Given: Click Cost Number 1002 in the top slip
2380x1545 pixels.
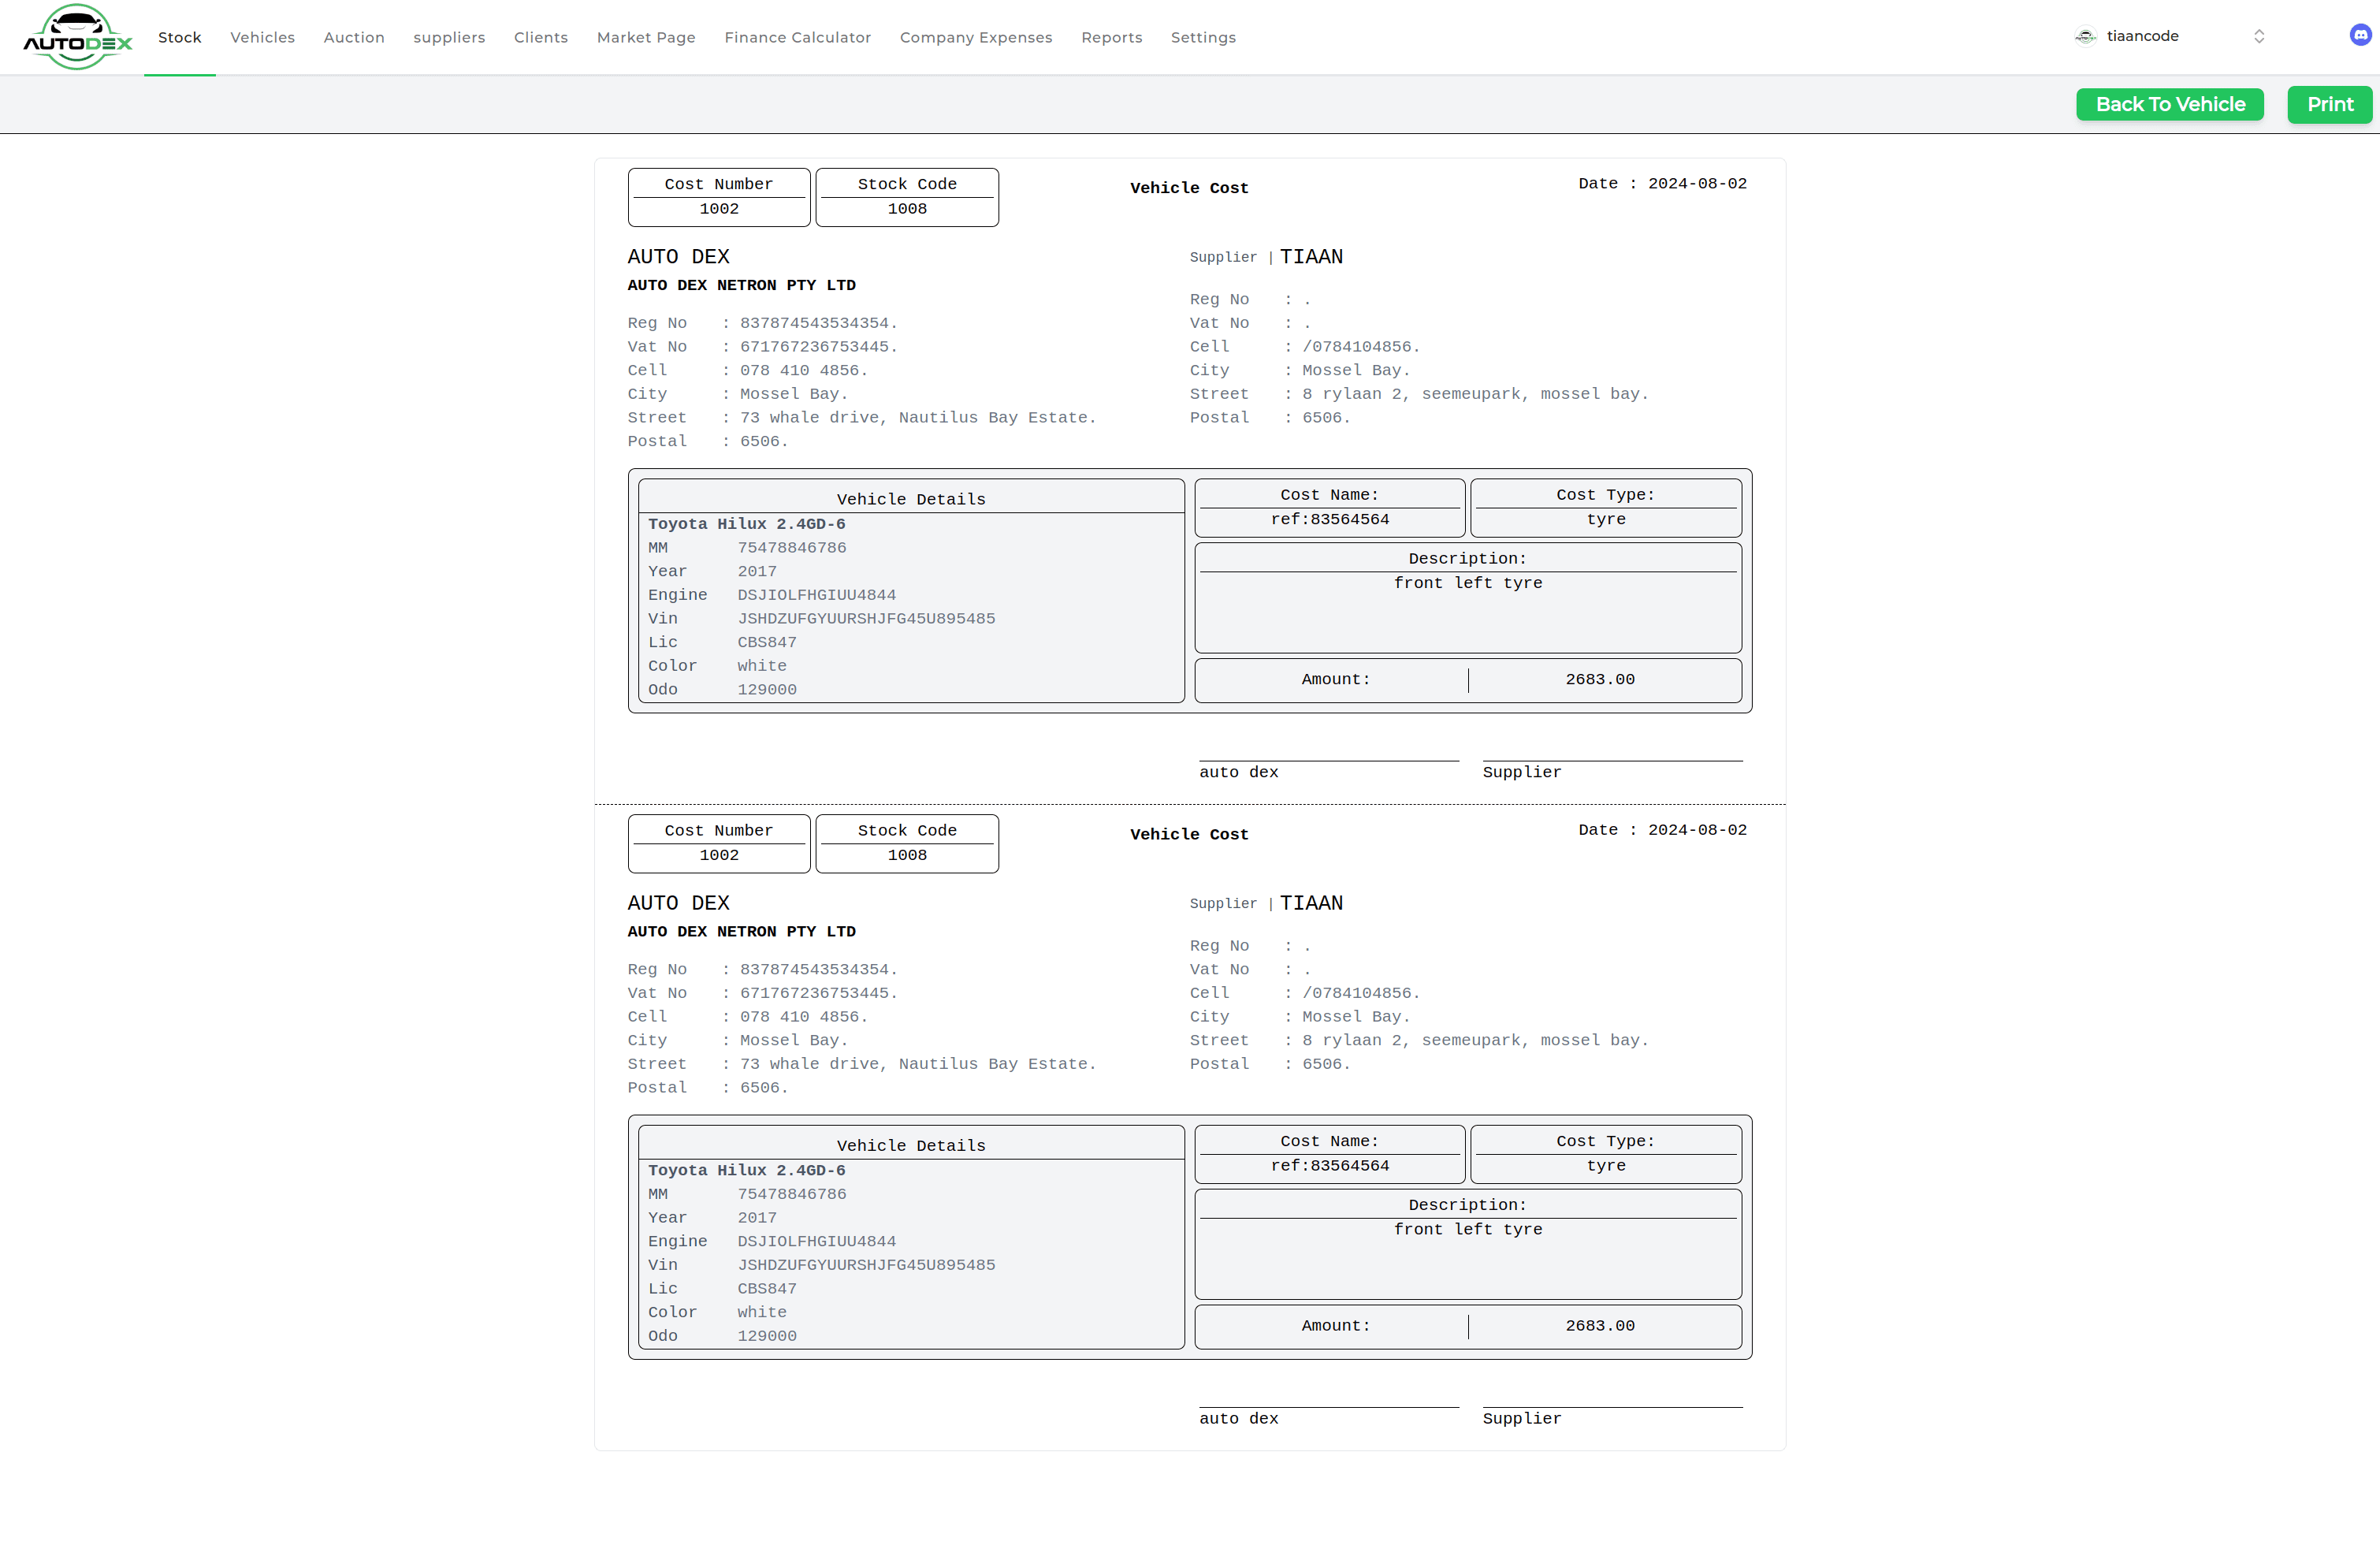Looking at the screenshot, I should (x=719, y=208).
